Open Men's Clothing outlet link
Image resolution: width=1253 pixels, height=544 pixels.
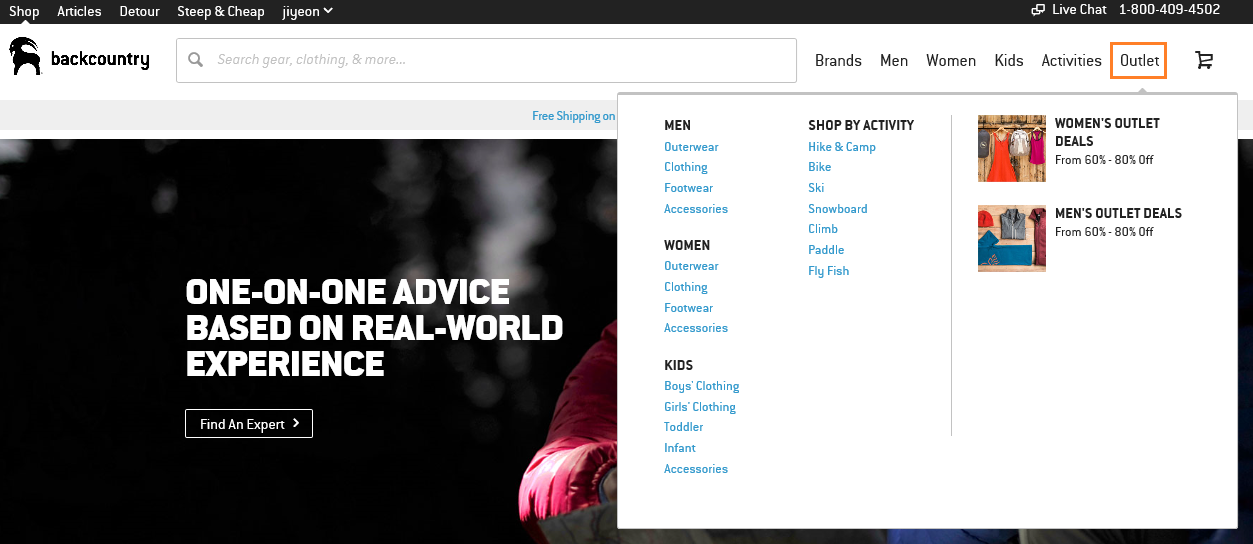click(x=685, y=167)
